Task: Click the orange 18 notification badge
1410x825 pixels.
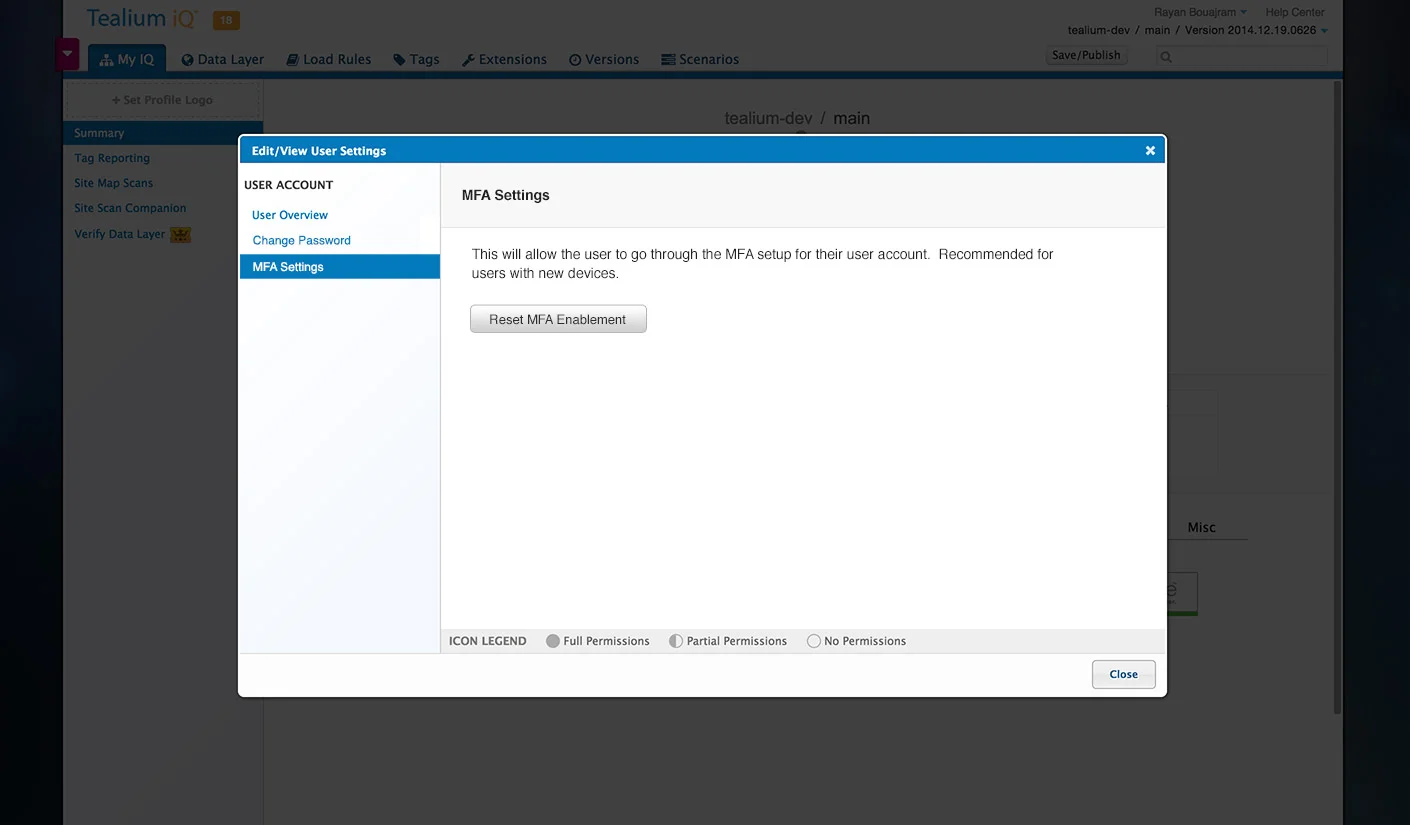Action: 226,20
